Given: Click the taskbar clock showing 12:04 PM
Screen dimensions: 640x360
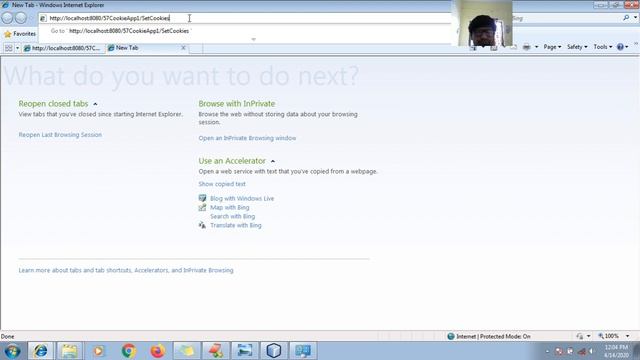Looking at the screenshot, I should coord(616,351).
